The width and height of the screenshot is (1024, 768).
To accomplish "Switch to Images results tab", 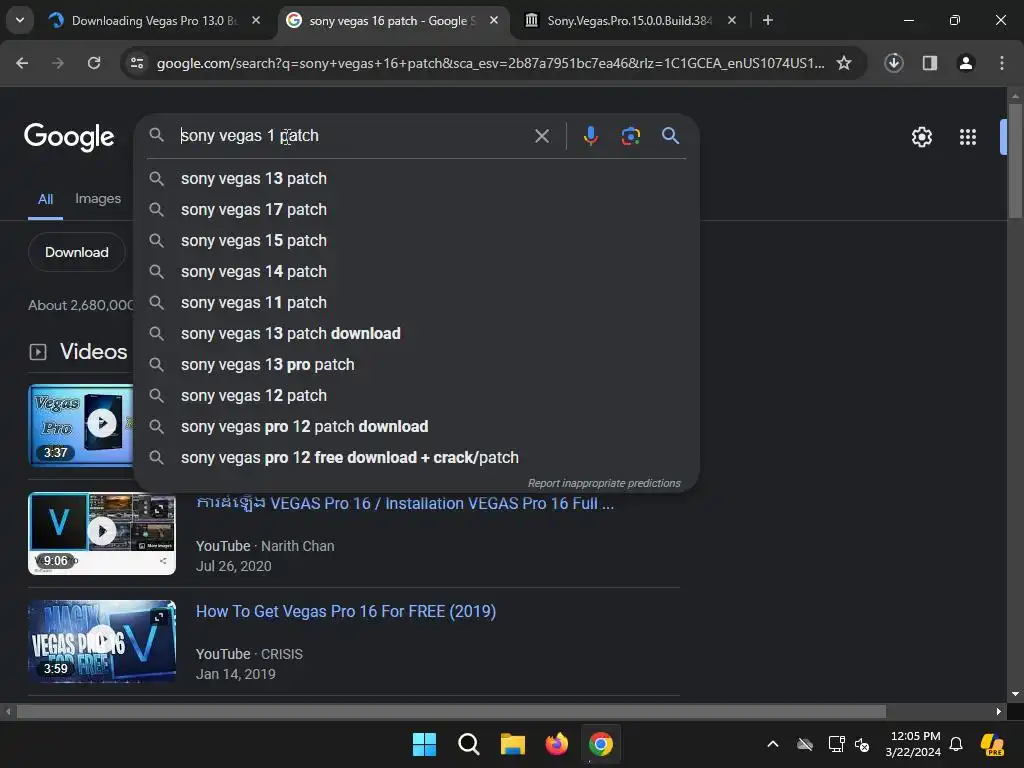I will pos(98,199).
